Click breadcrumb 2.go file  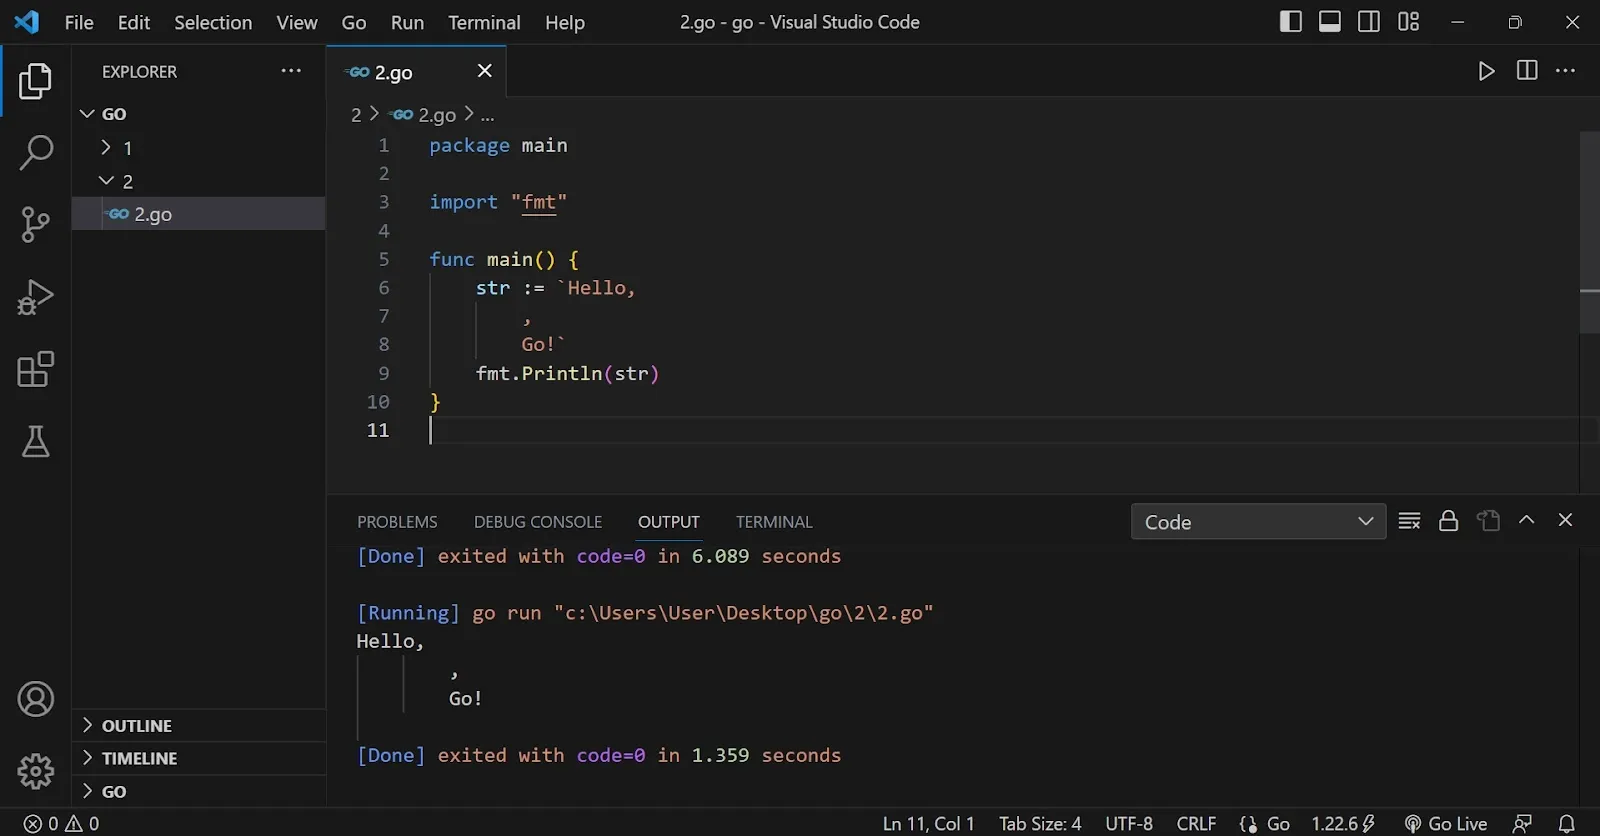(425, 115)
